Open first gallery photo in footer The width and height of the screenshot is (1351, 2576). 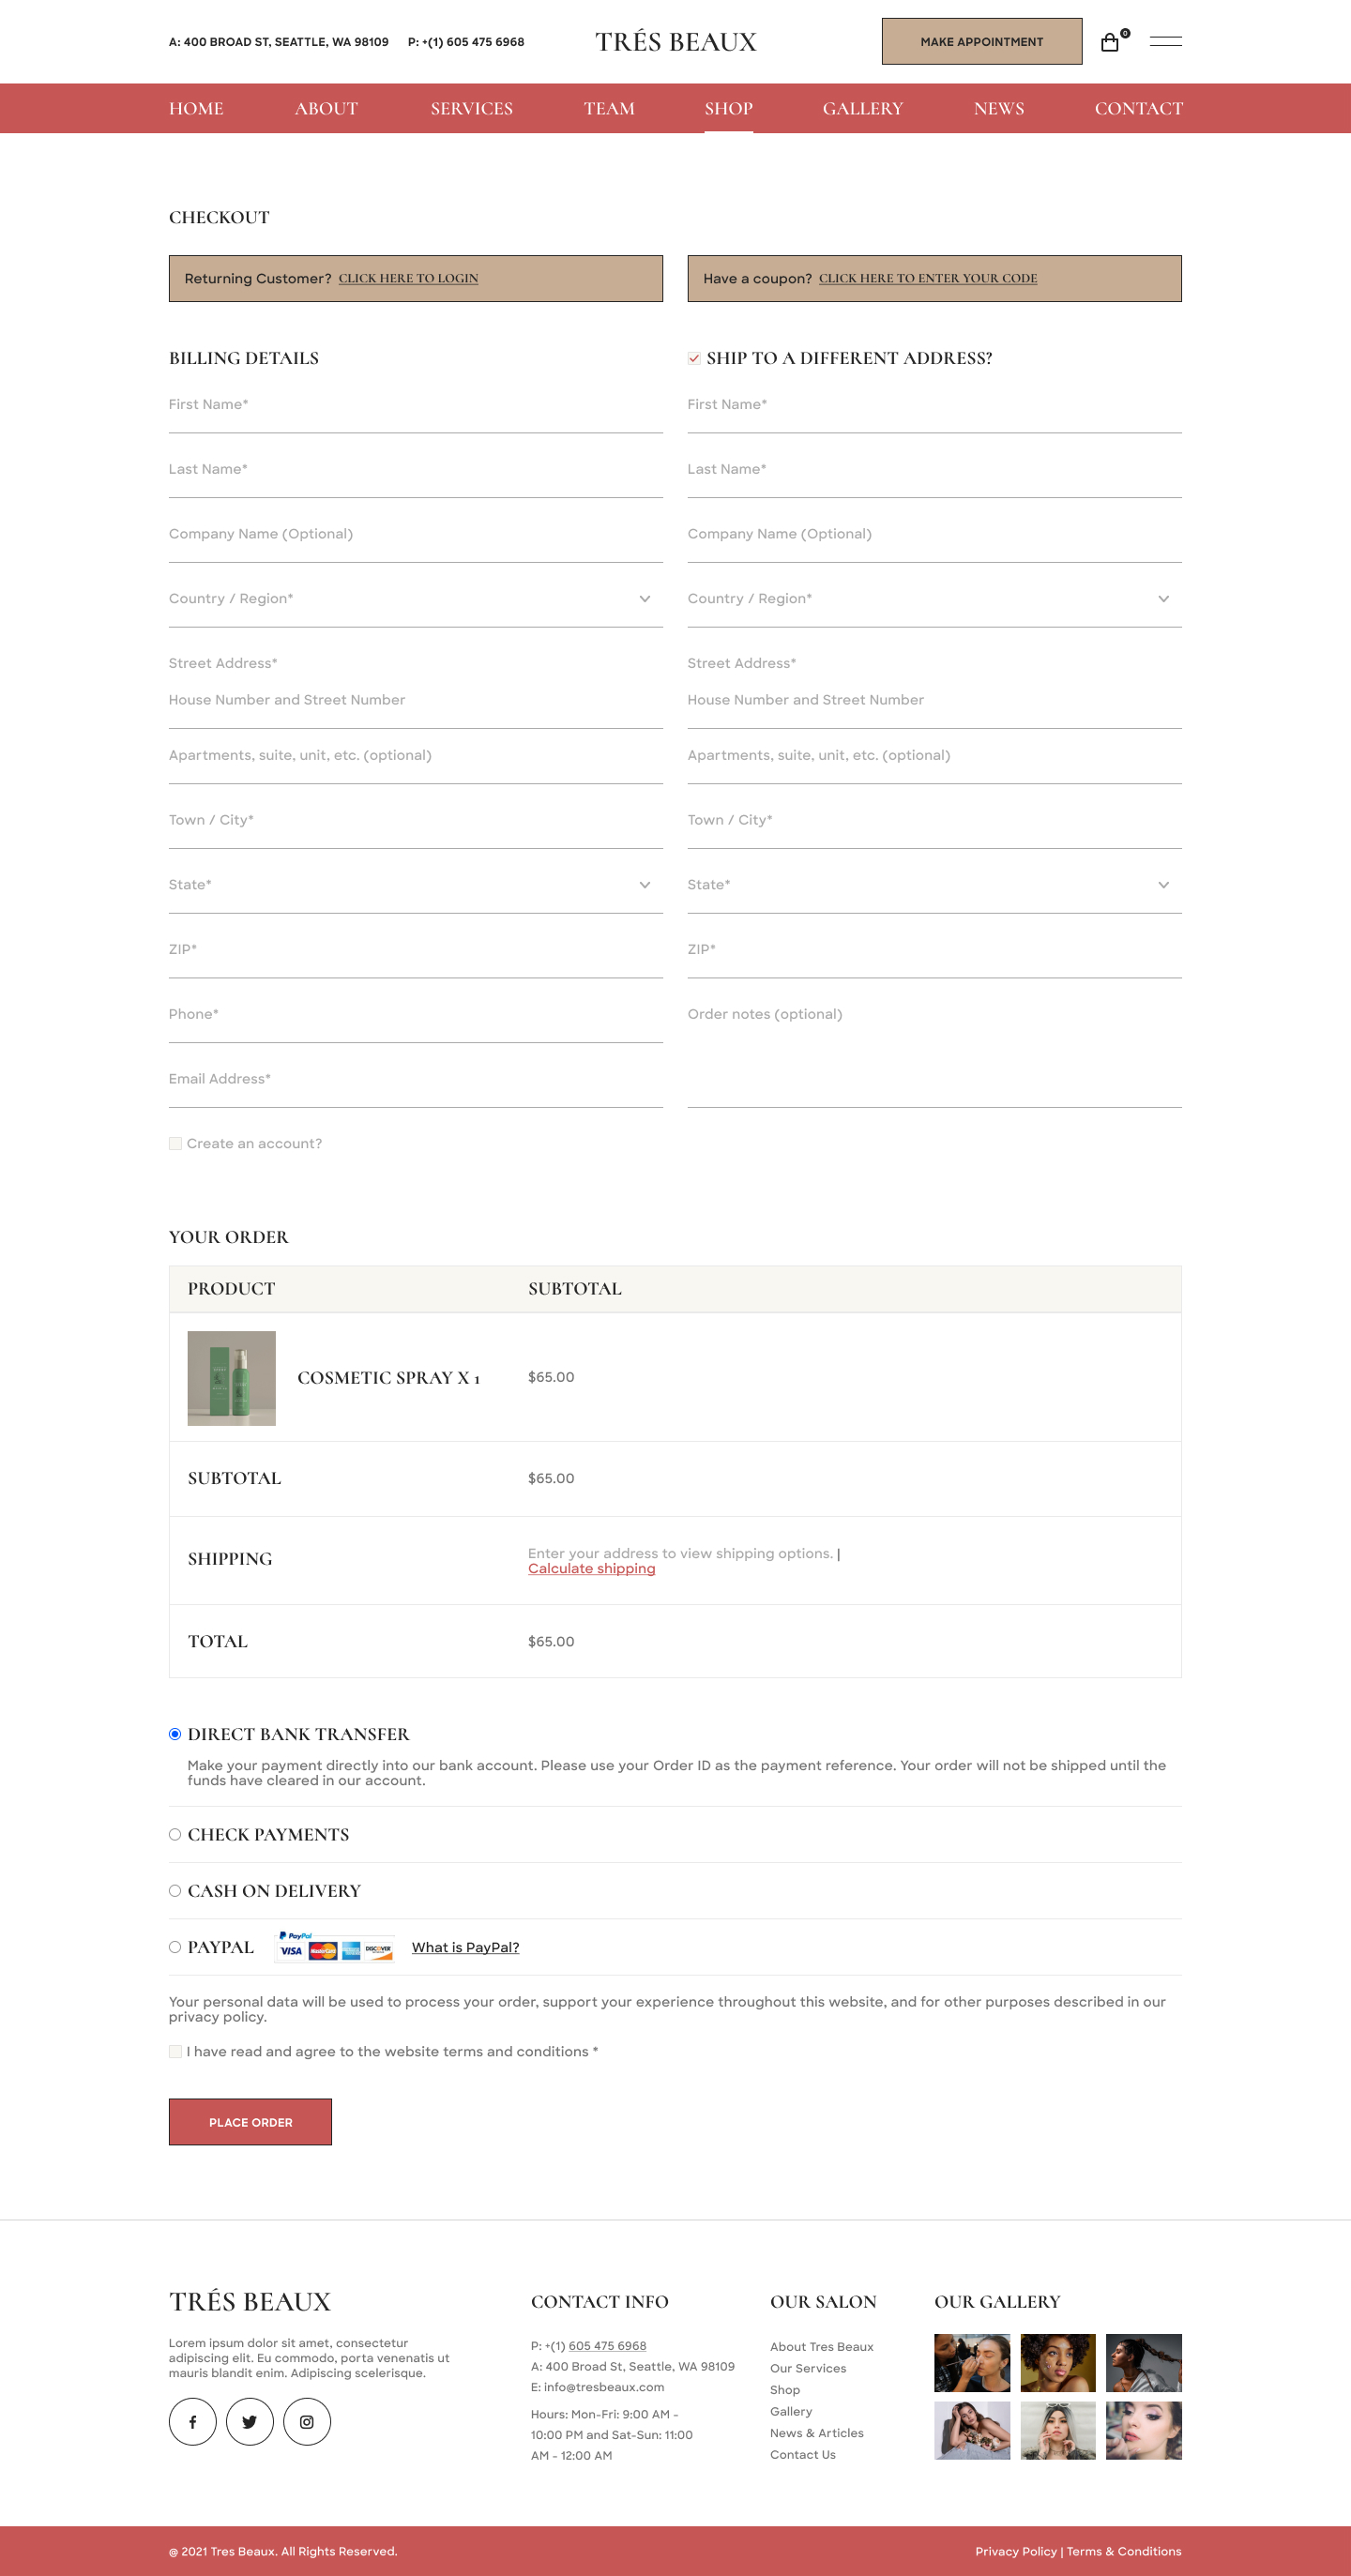point(972,2362)
